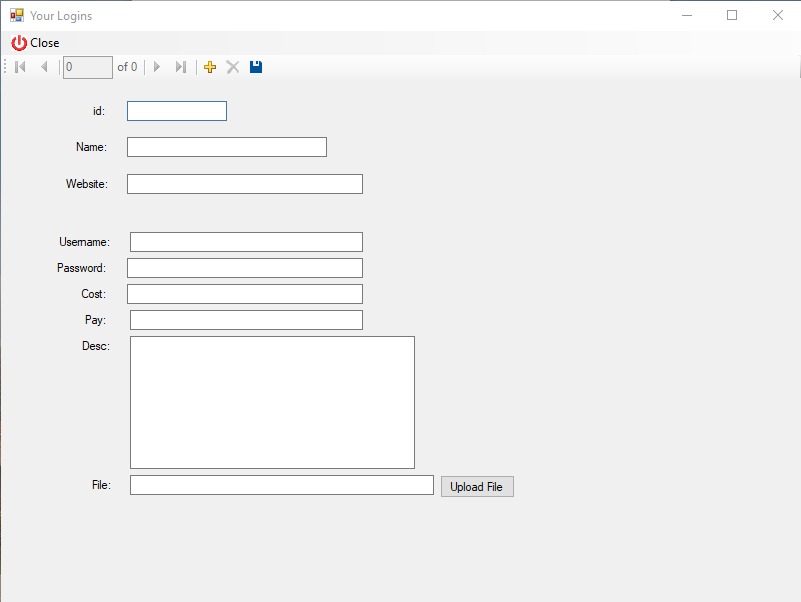Move to the next record
The image size is (801, 602).
pos(157,67)
